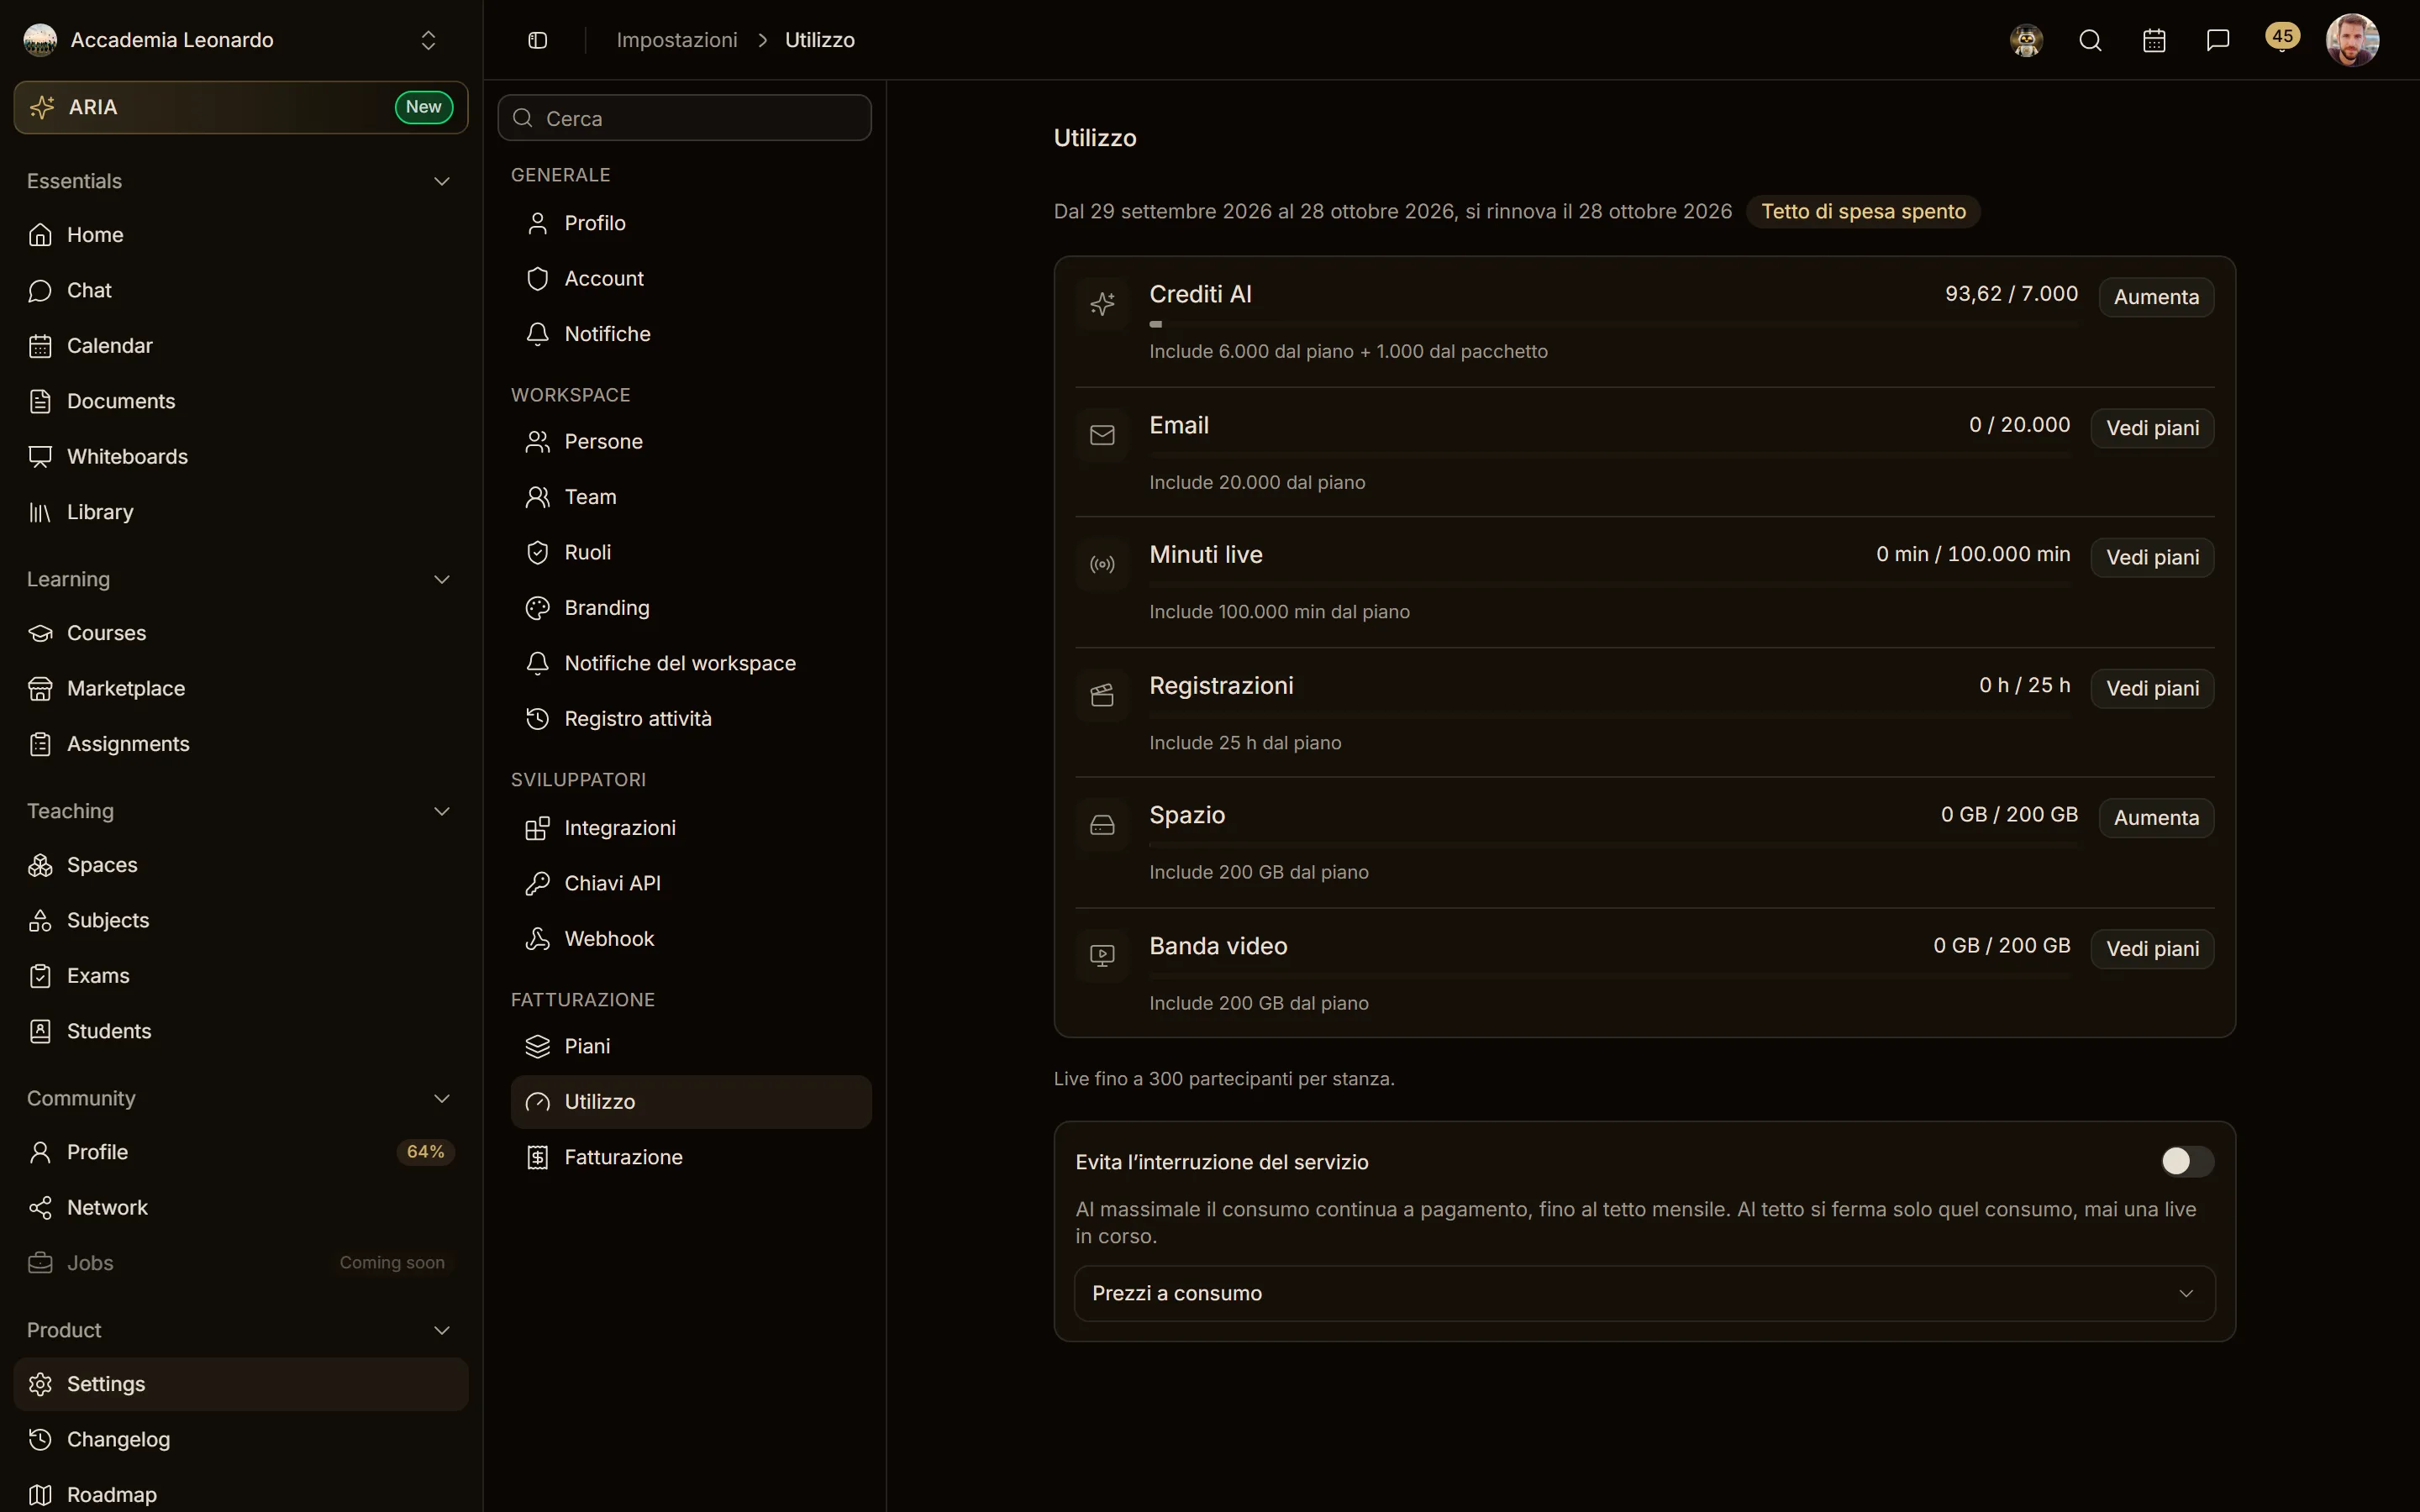Click the Impostazioni breadcrumb link
Viewport: 2420px width, 1512px height.
coord(677,40)
